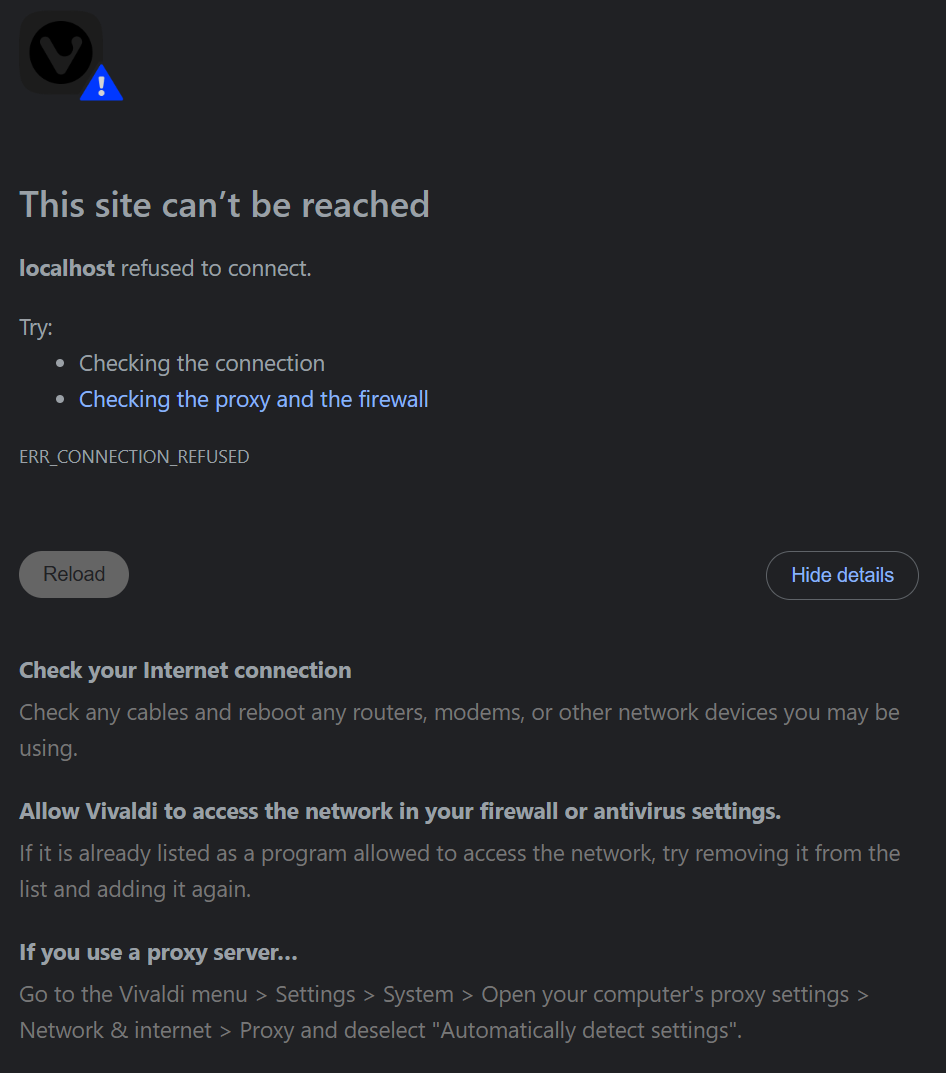Click the Reload button
The image size is (946, 1073).
click(73, 574)
